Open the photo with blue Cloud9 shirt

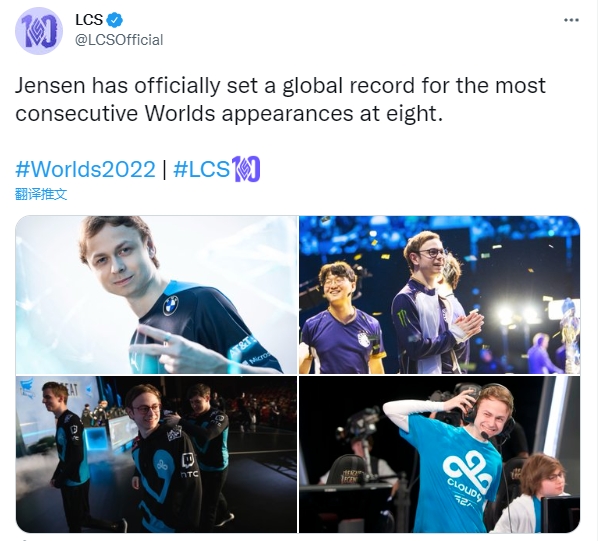pos(439,454)
